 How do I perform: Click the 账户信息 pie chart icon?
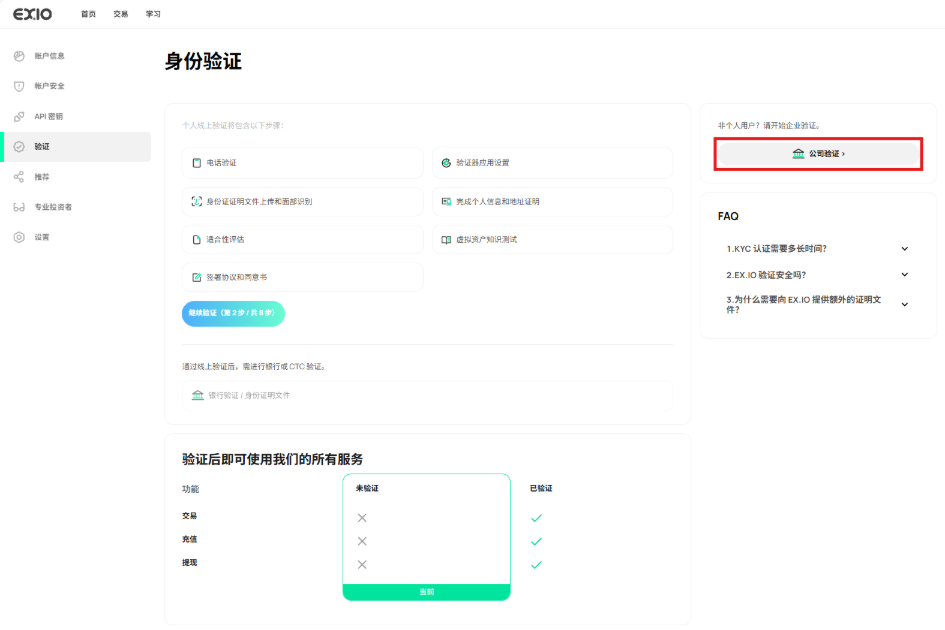19,56
